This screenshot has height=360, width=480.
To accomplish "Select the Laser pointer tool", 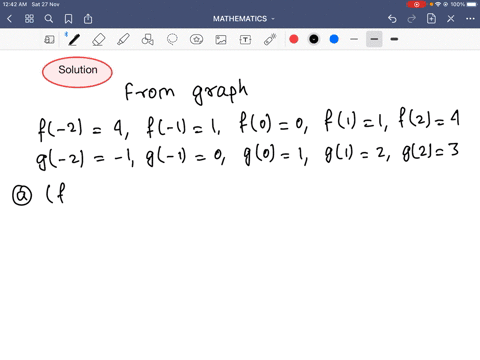I will 270,40.
